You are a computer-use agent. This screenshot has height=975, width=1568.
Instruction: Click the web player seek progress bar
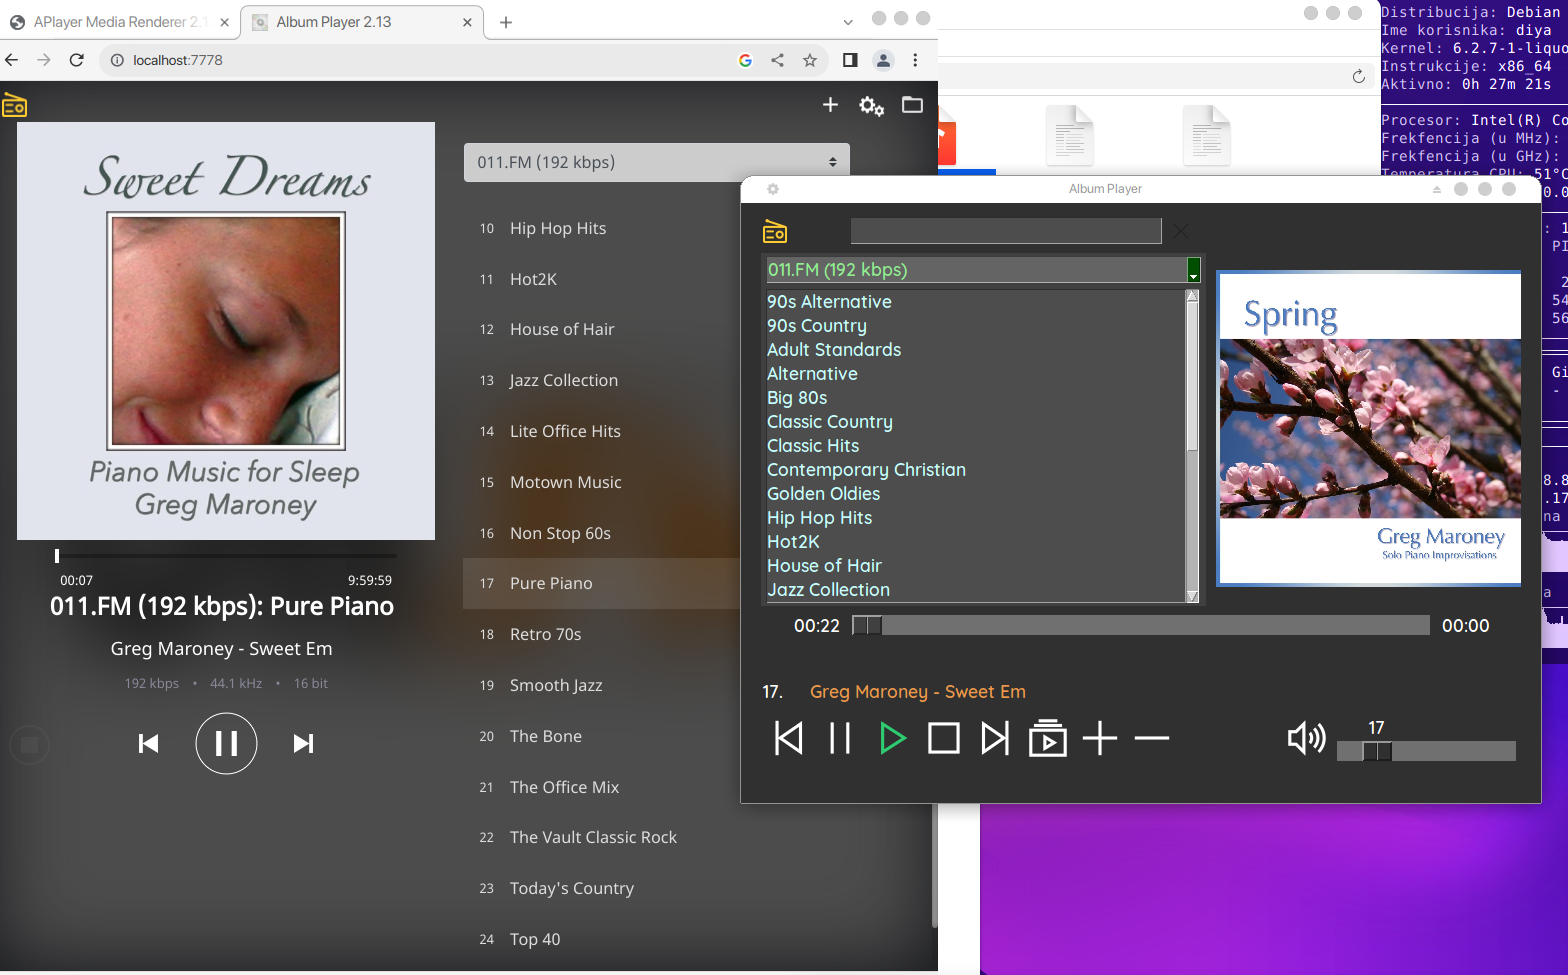click(226, 555)
